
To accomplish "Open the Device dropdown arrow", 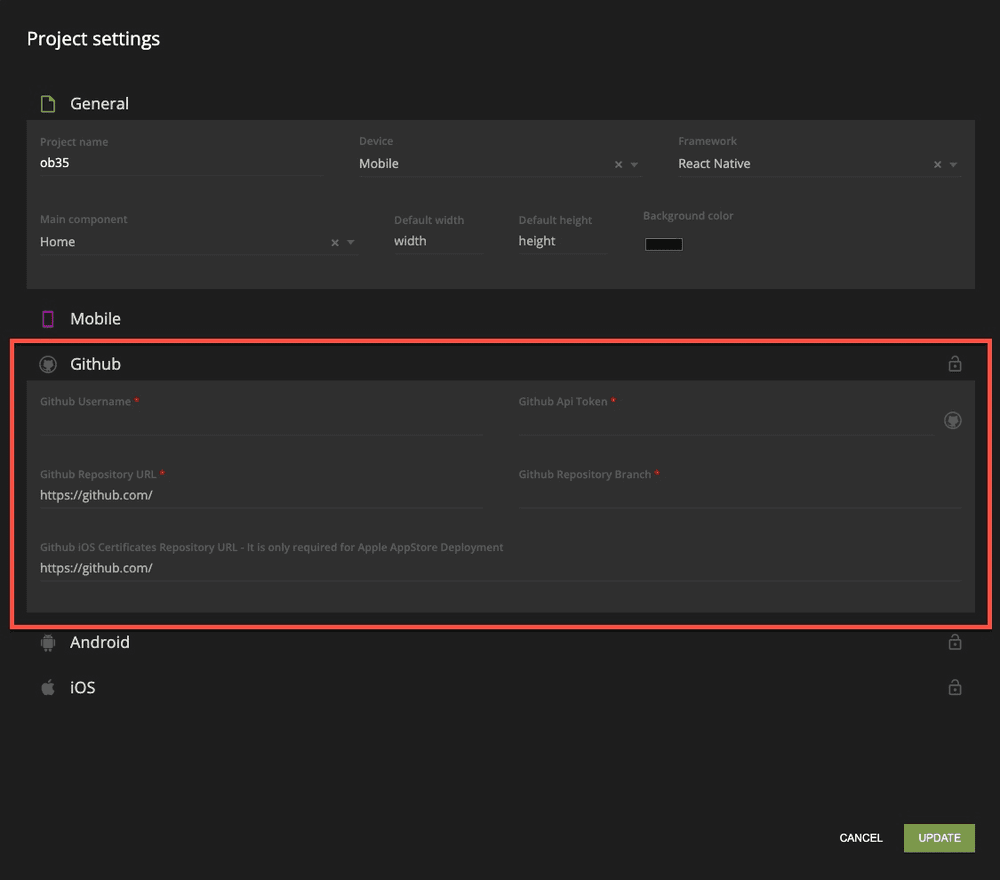I will click(634, 165).
